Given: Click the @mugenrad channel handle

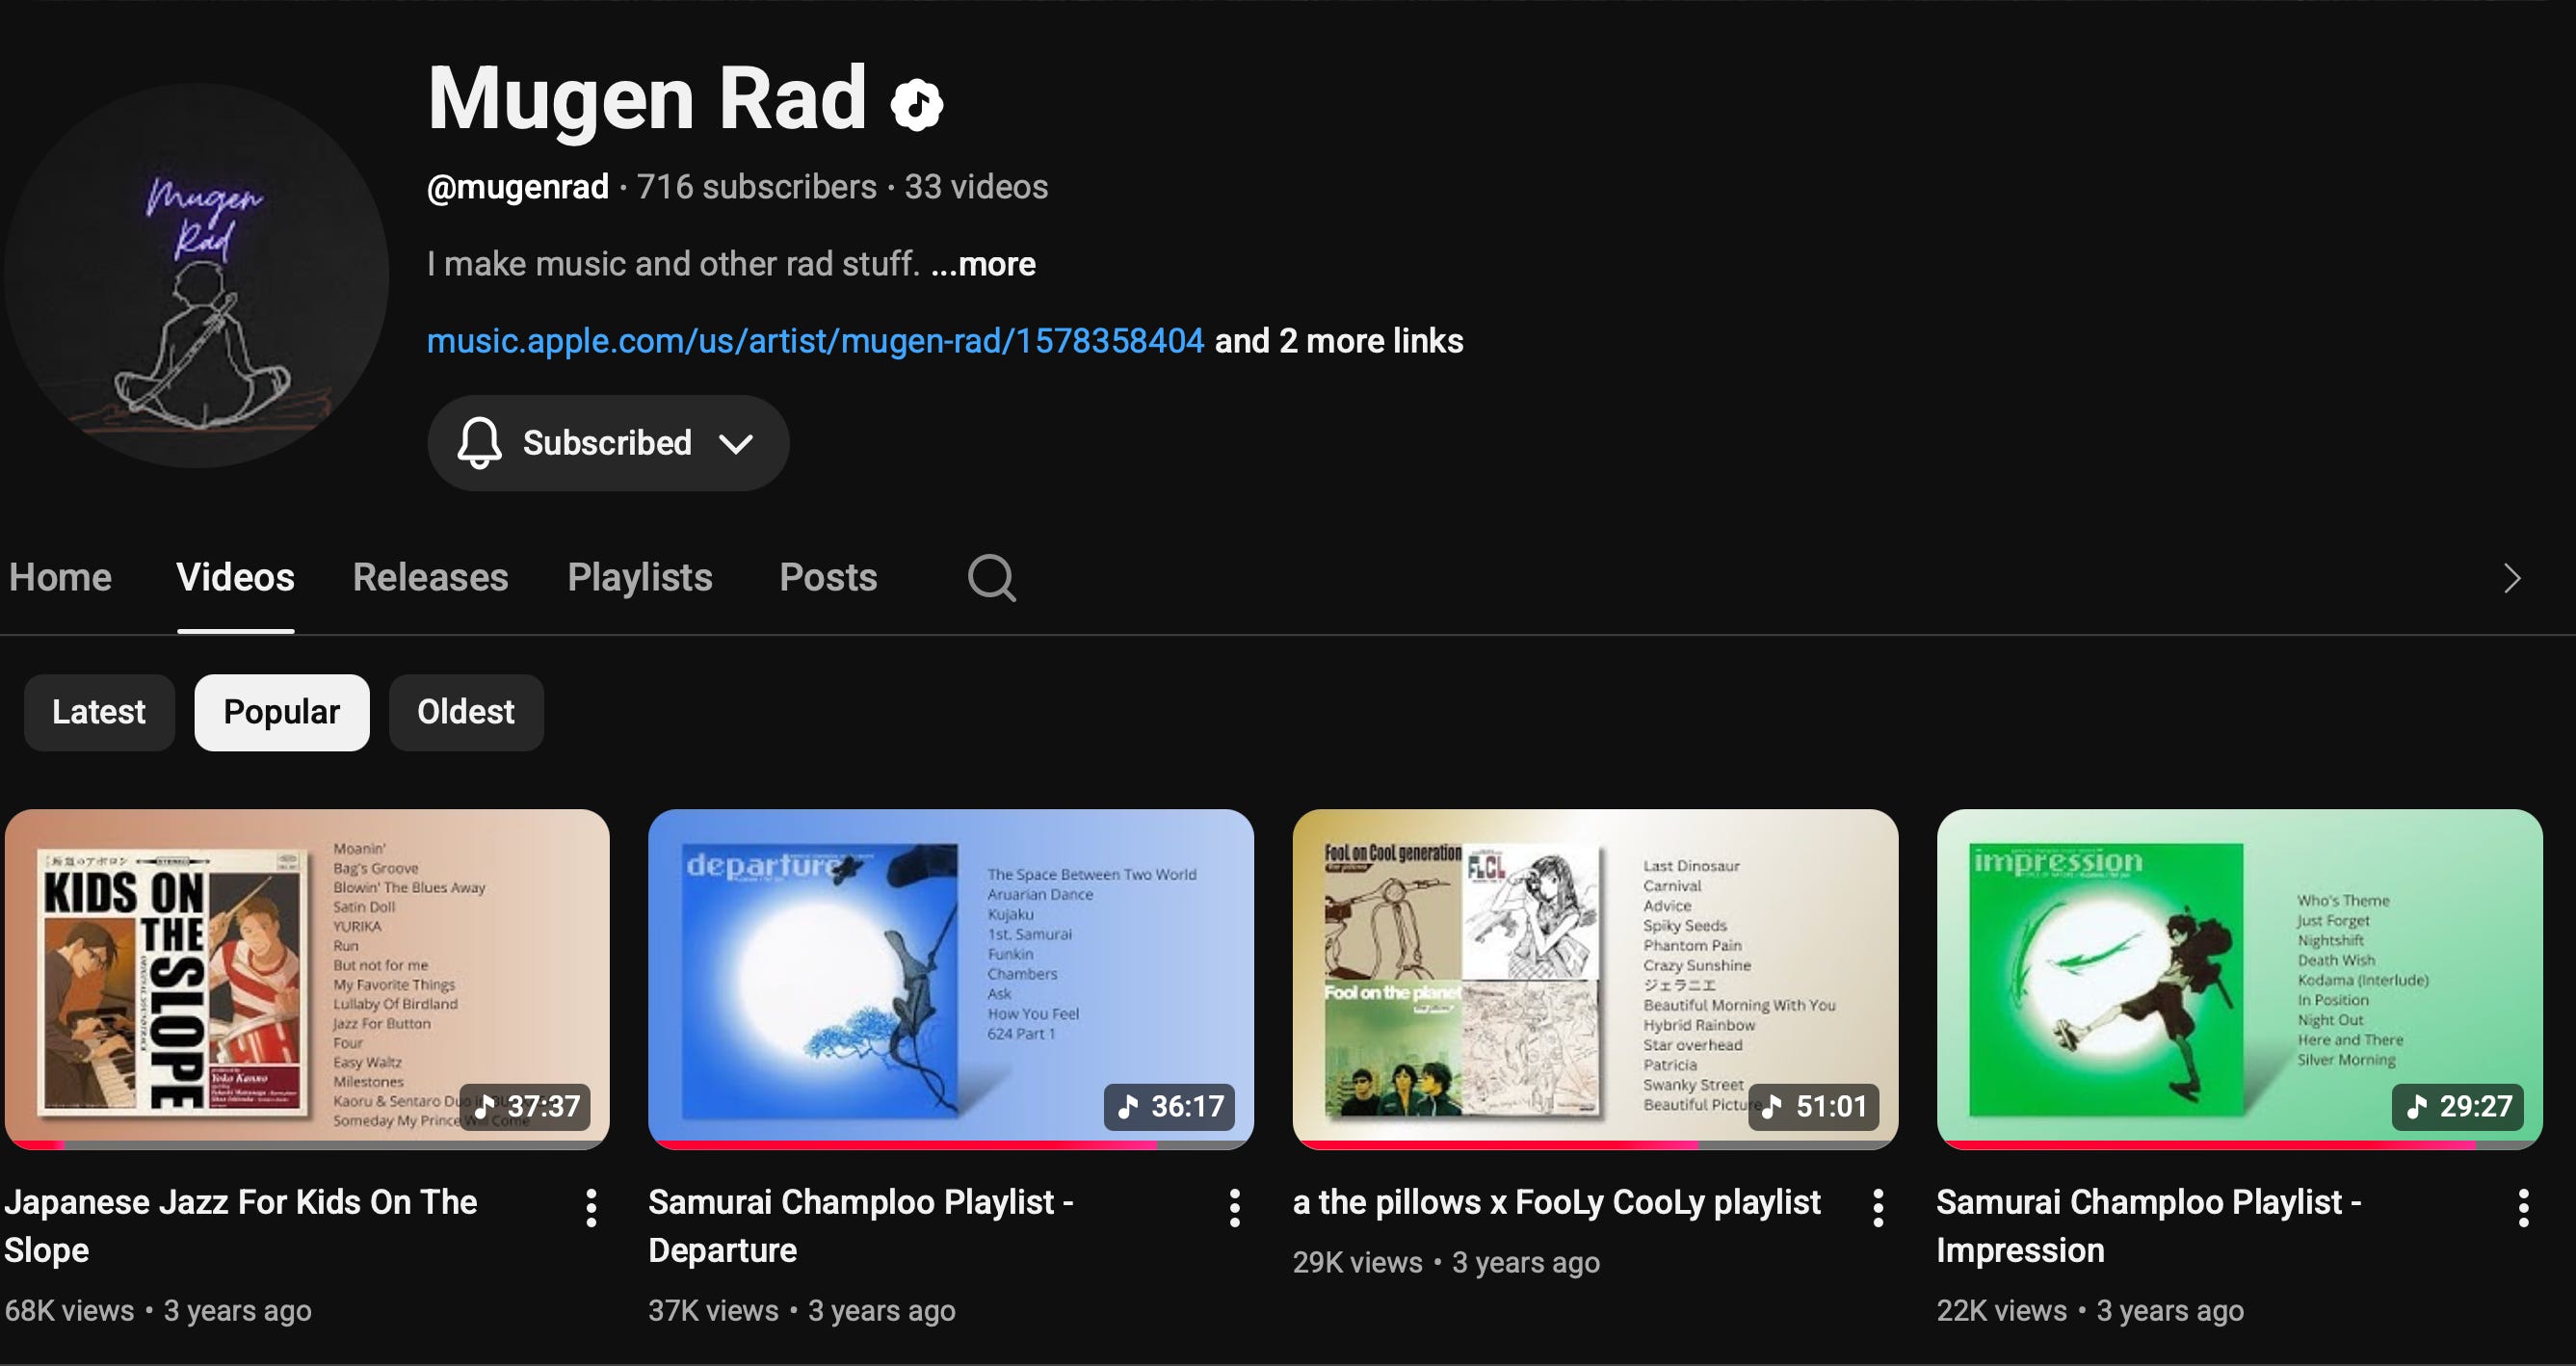Looking at the screenshot, I should pyautogui.click(x=518, y=187).
